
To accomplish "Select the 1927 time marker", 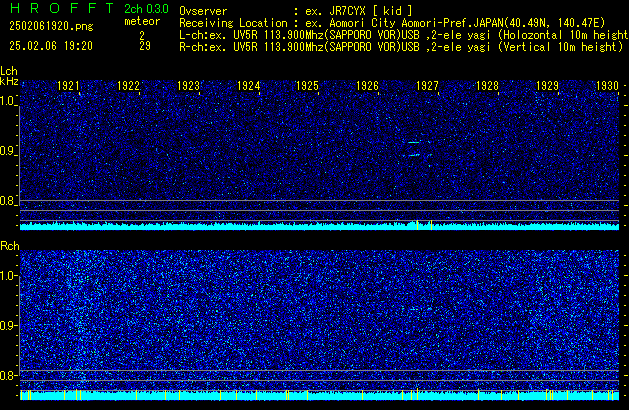I will click(x=427, y=86).
